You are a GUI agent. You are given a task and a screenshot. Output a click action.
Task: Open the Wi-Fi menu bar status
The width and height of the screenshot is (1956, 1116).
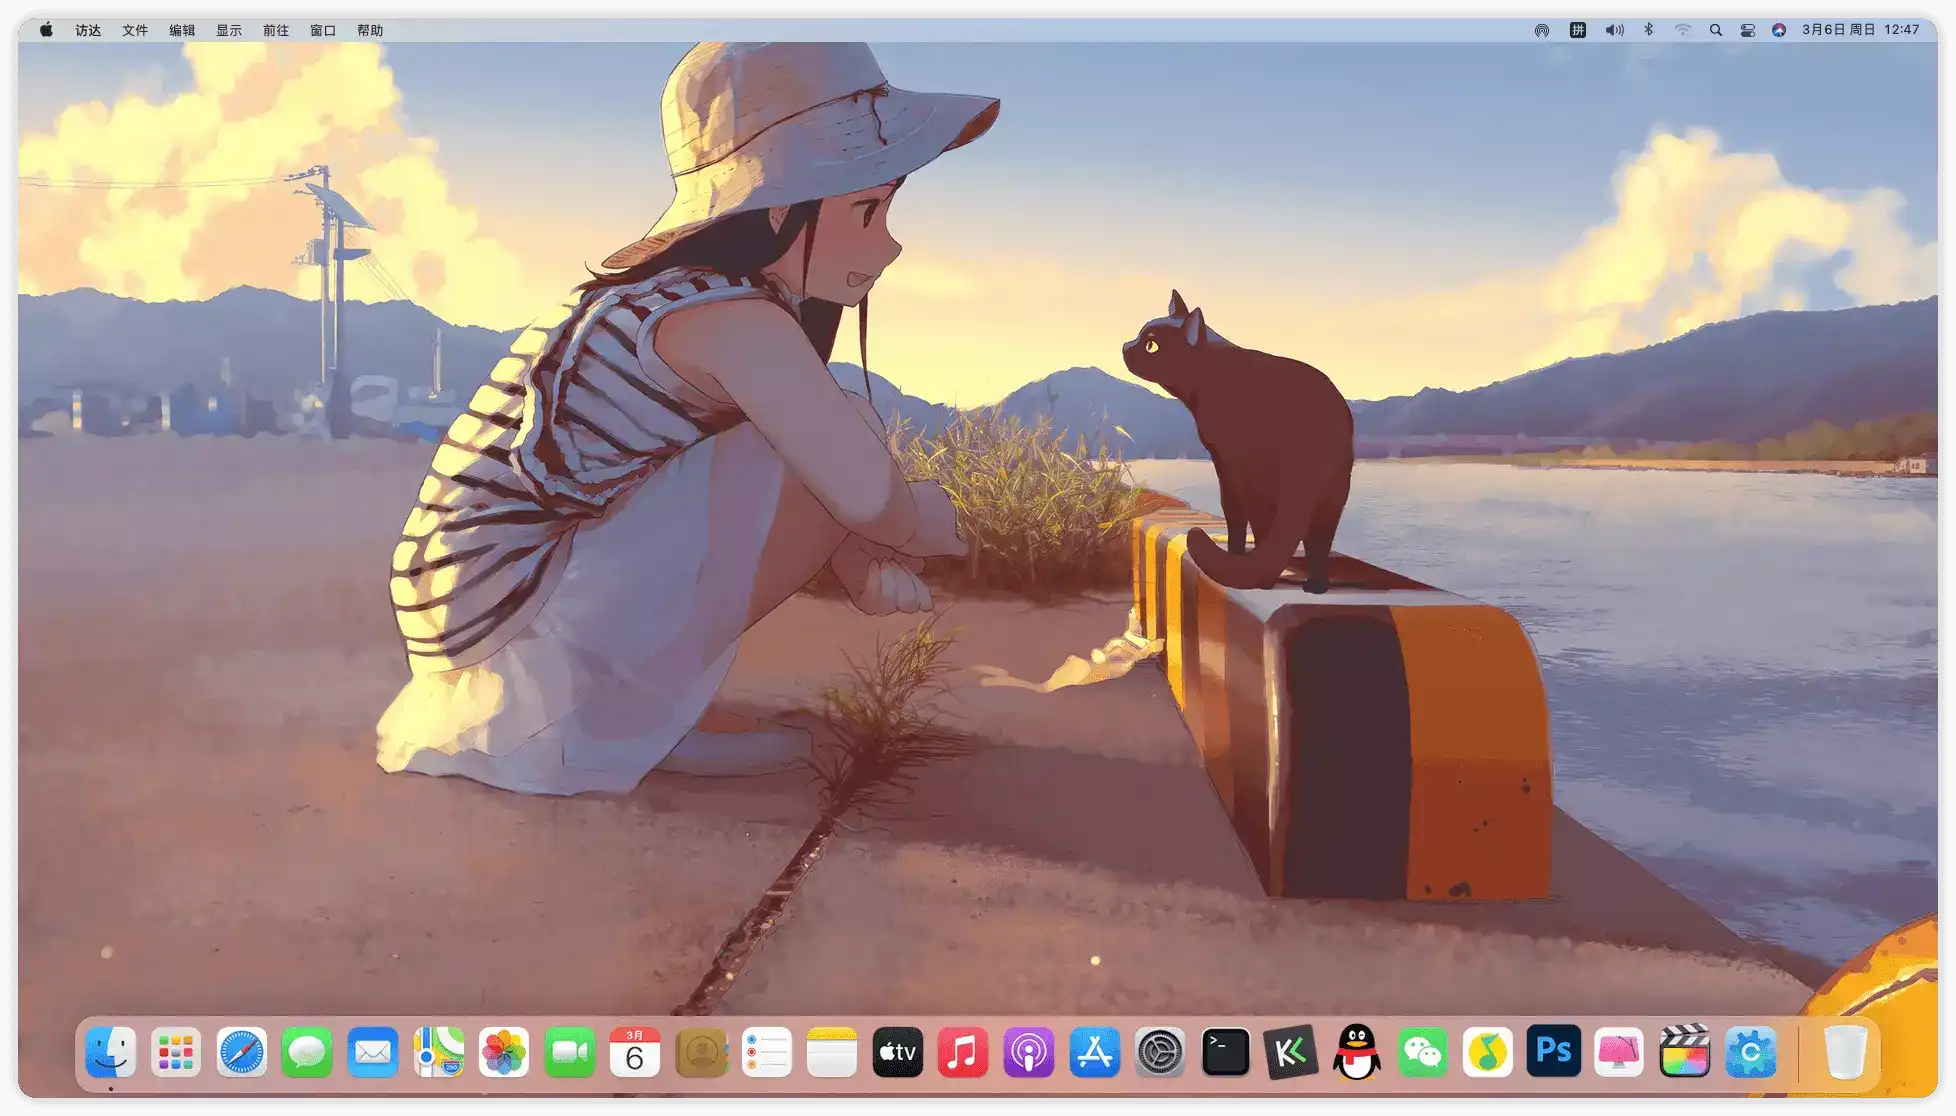coord(1683,30)
